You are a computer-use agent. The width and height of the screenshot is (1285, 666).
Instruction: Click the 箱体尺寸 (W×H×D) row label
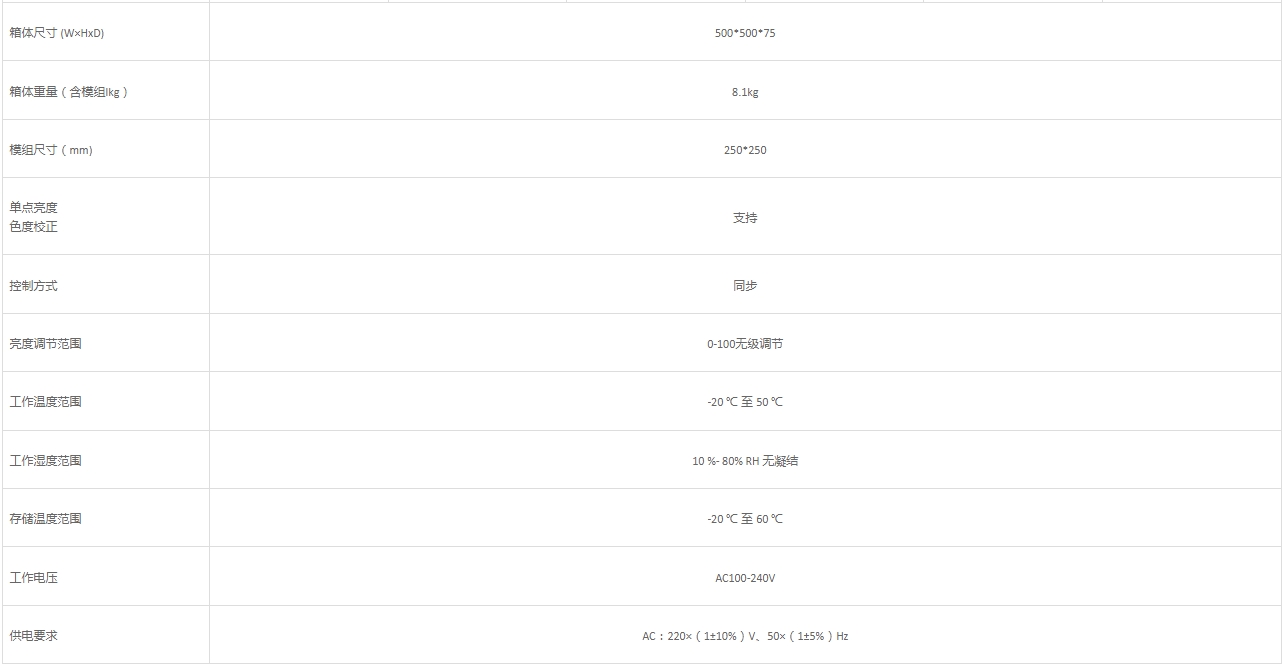click(x=57, y=33)
